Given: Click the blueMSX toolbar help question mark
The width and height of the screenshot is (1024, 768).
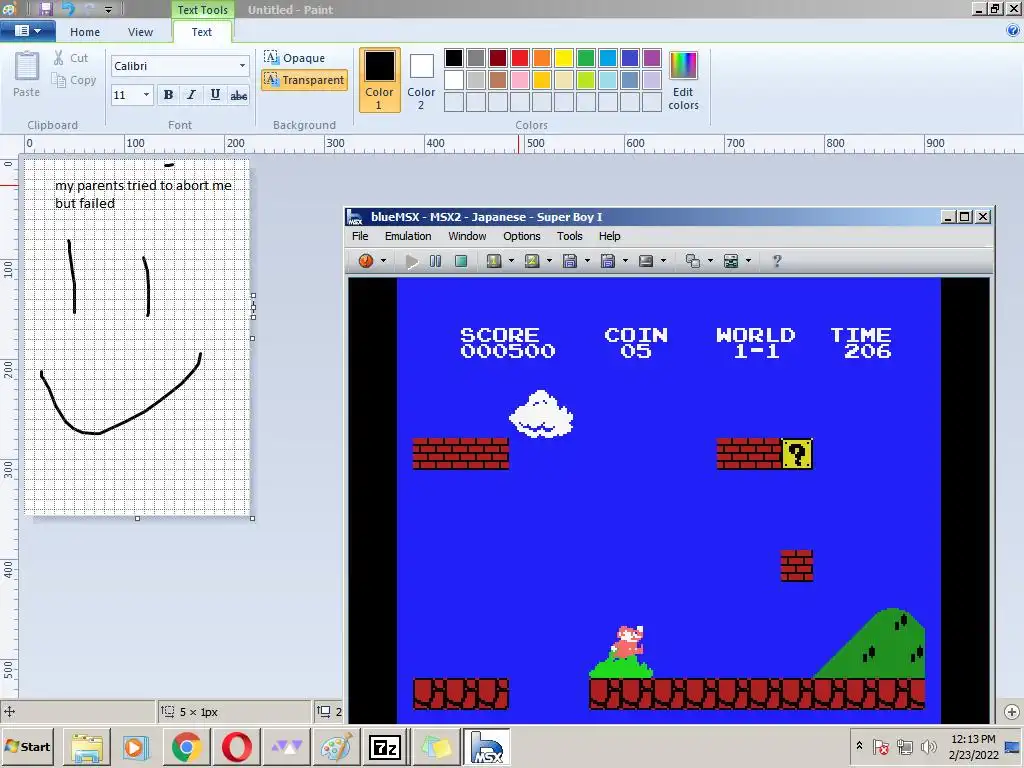Looking at the screenshot, I should (x=776, y=261).
